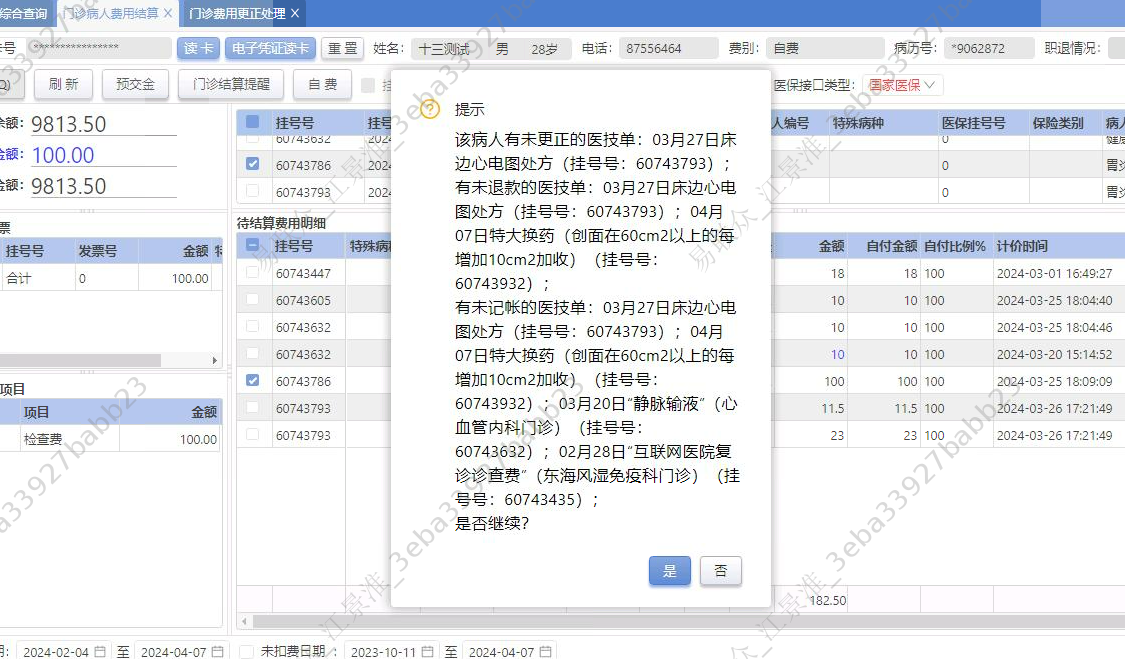The width and height of the screenshot is (1125, 659).
Task: Open calendar for 2024-04-07 following 2024-02-04
Action: (x=217, y=652)
